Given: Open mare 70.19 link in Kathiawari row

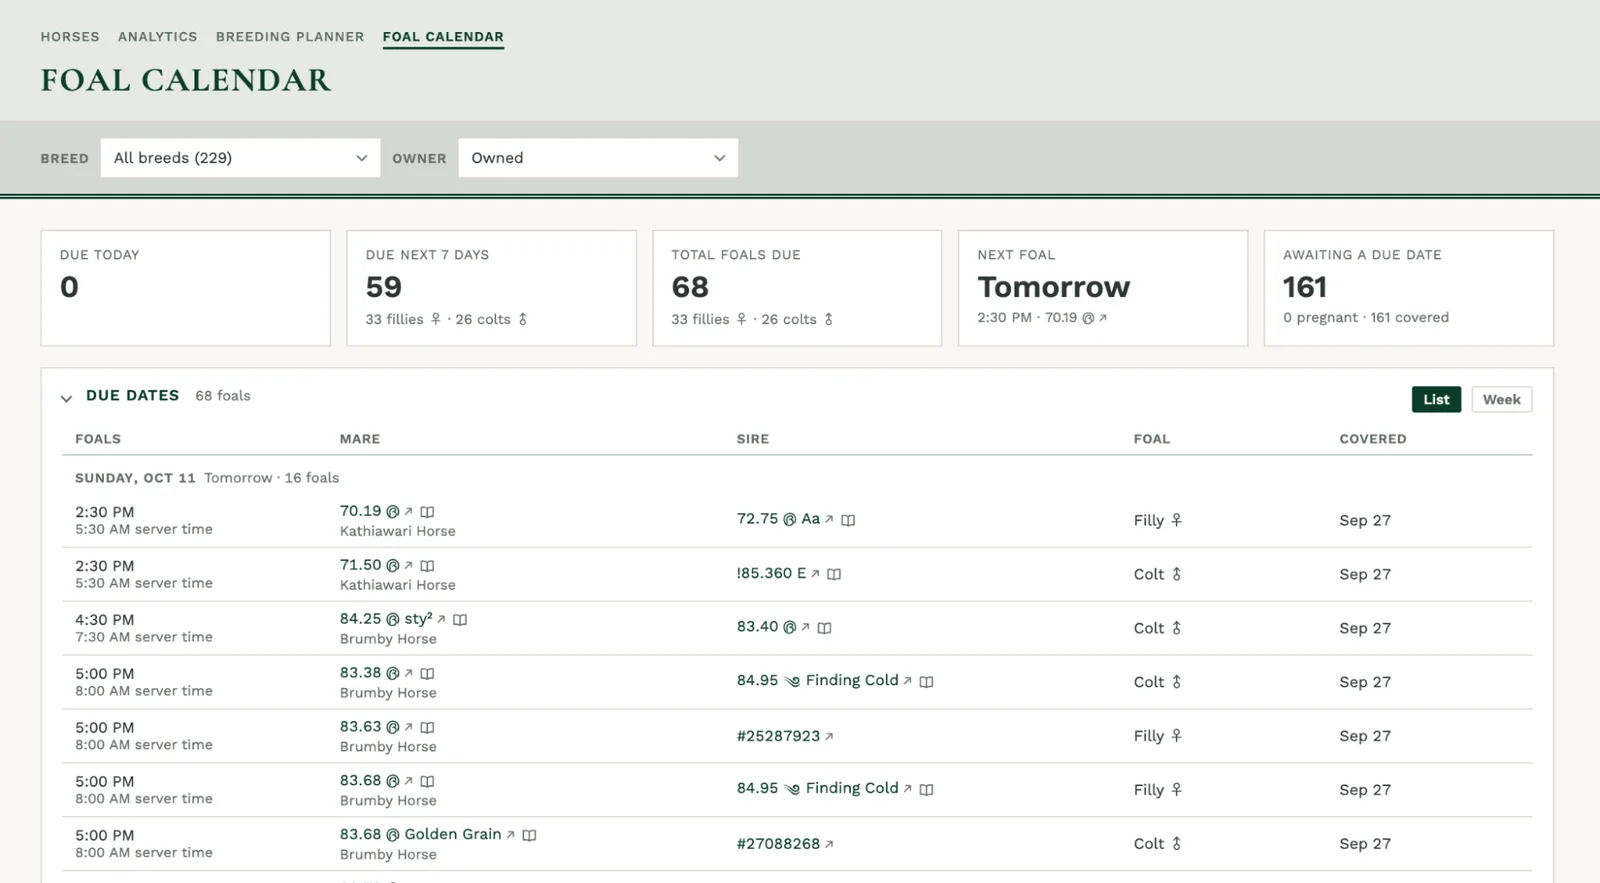Looking at the screenshot, I should (x=376, y=511).
